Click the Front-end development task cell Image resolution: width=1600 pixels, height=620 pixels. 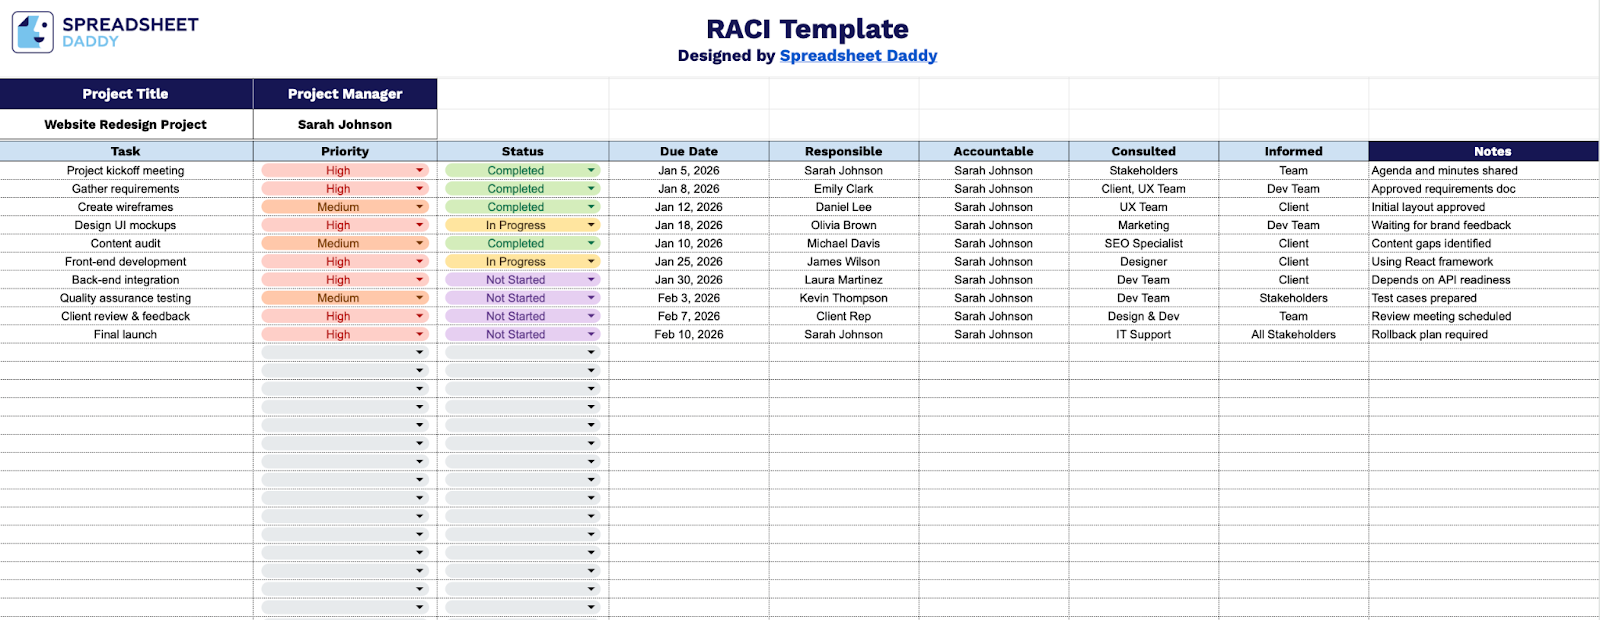click(x=126, y=262)
